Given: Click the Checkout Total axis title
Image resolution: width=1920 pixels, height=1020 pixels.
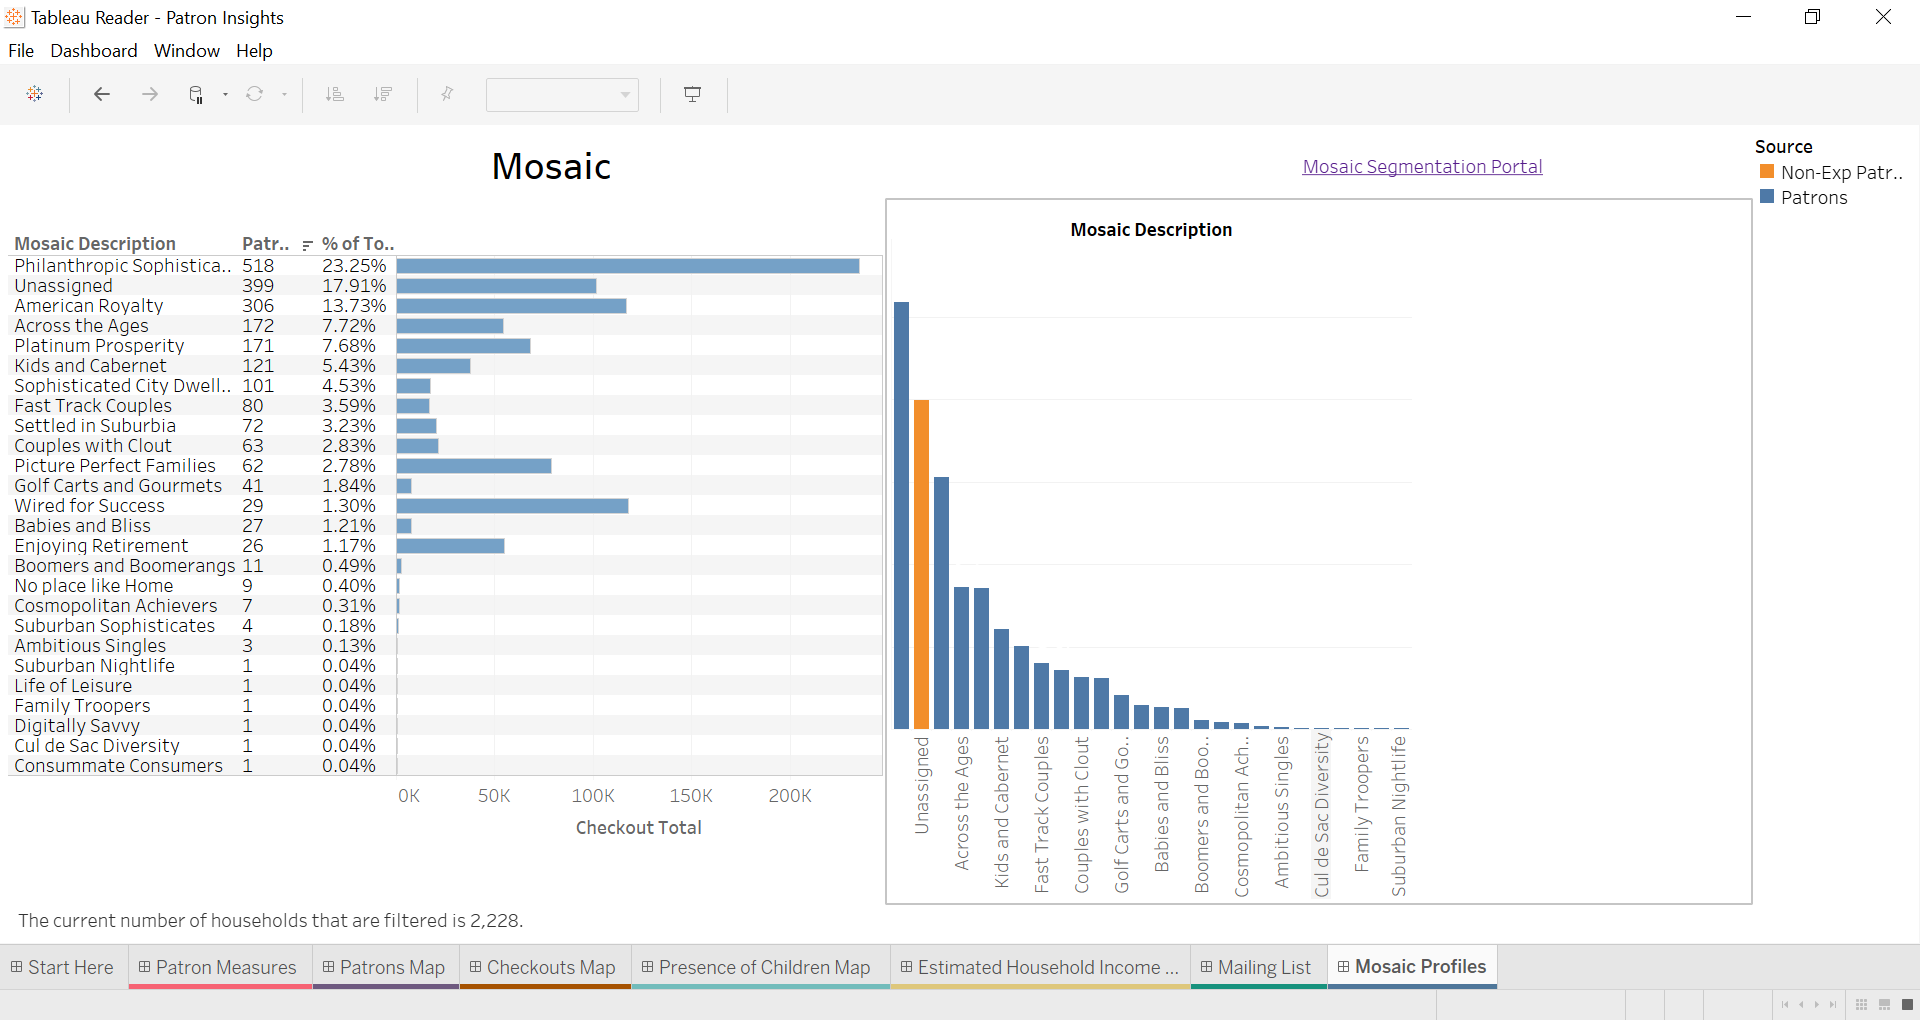Looking at the screenshot, I should pyautogui.click(x=638, y=828).
